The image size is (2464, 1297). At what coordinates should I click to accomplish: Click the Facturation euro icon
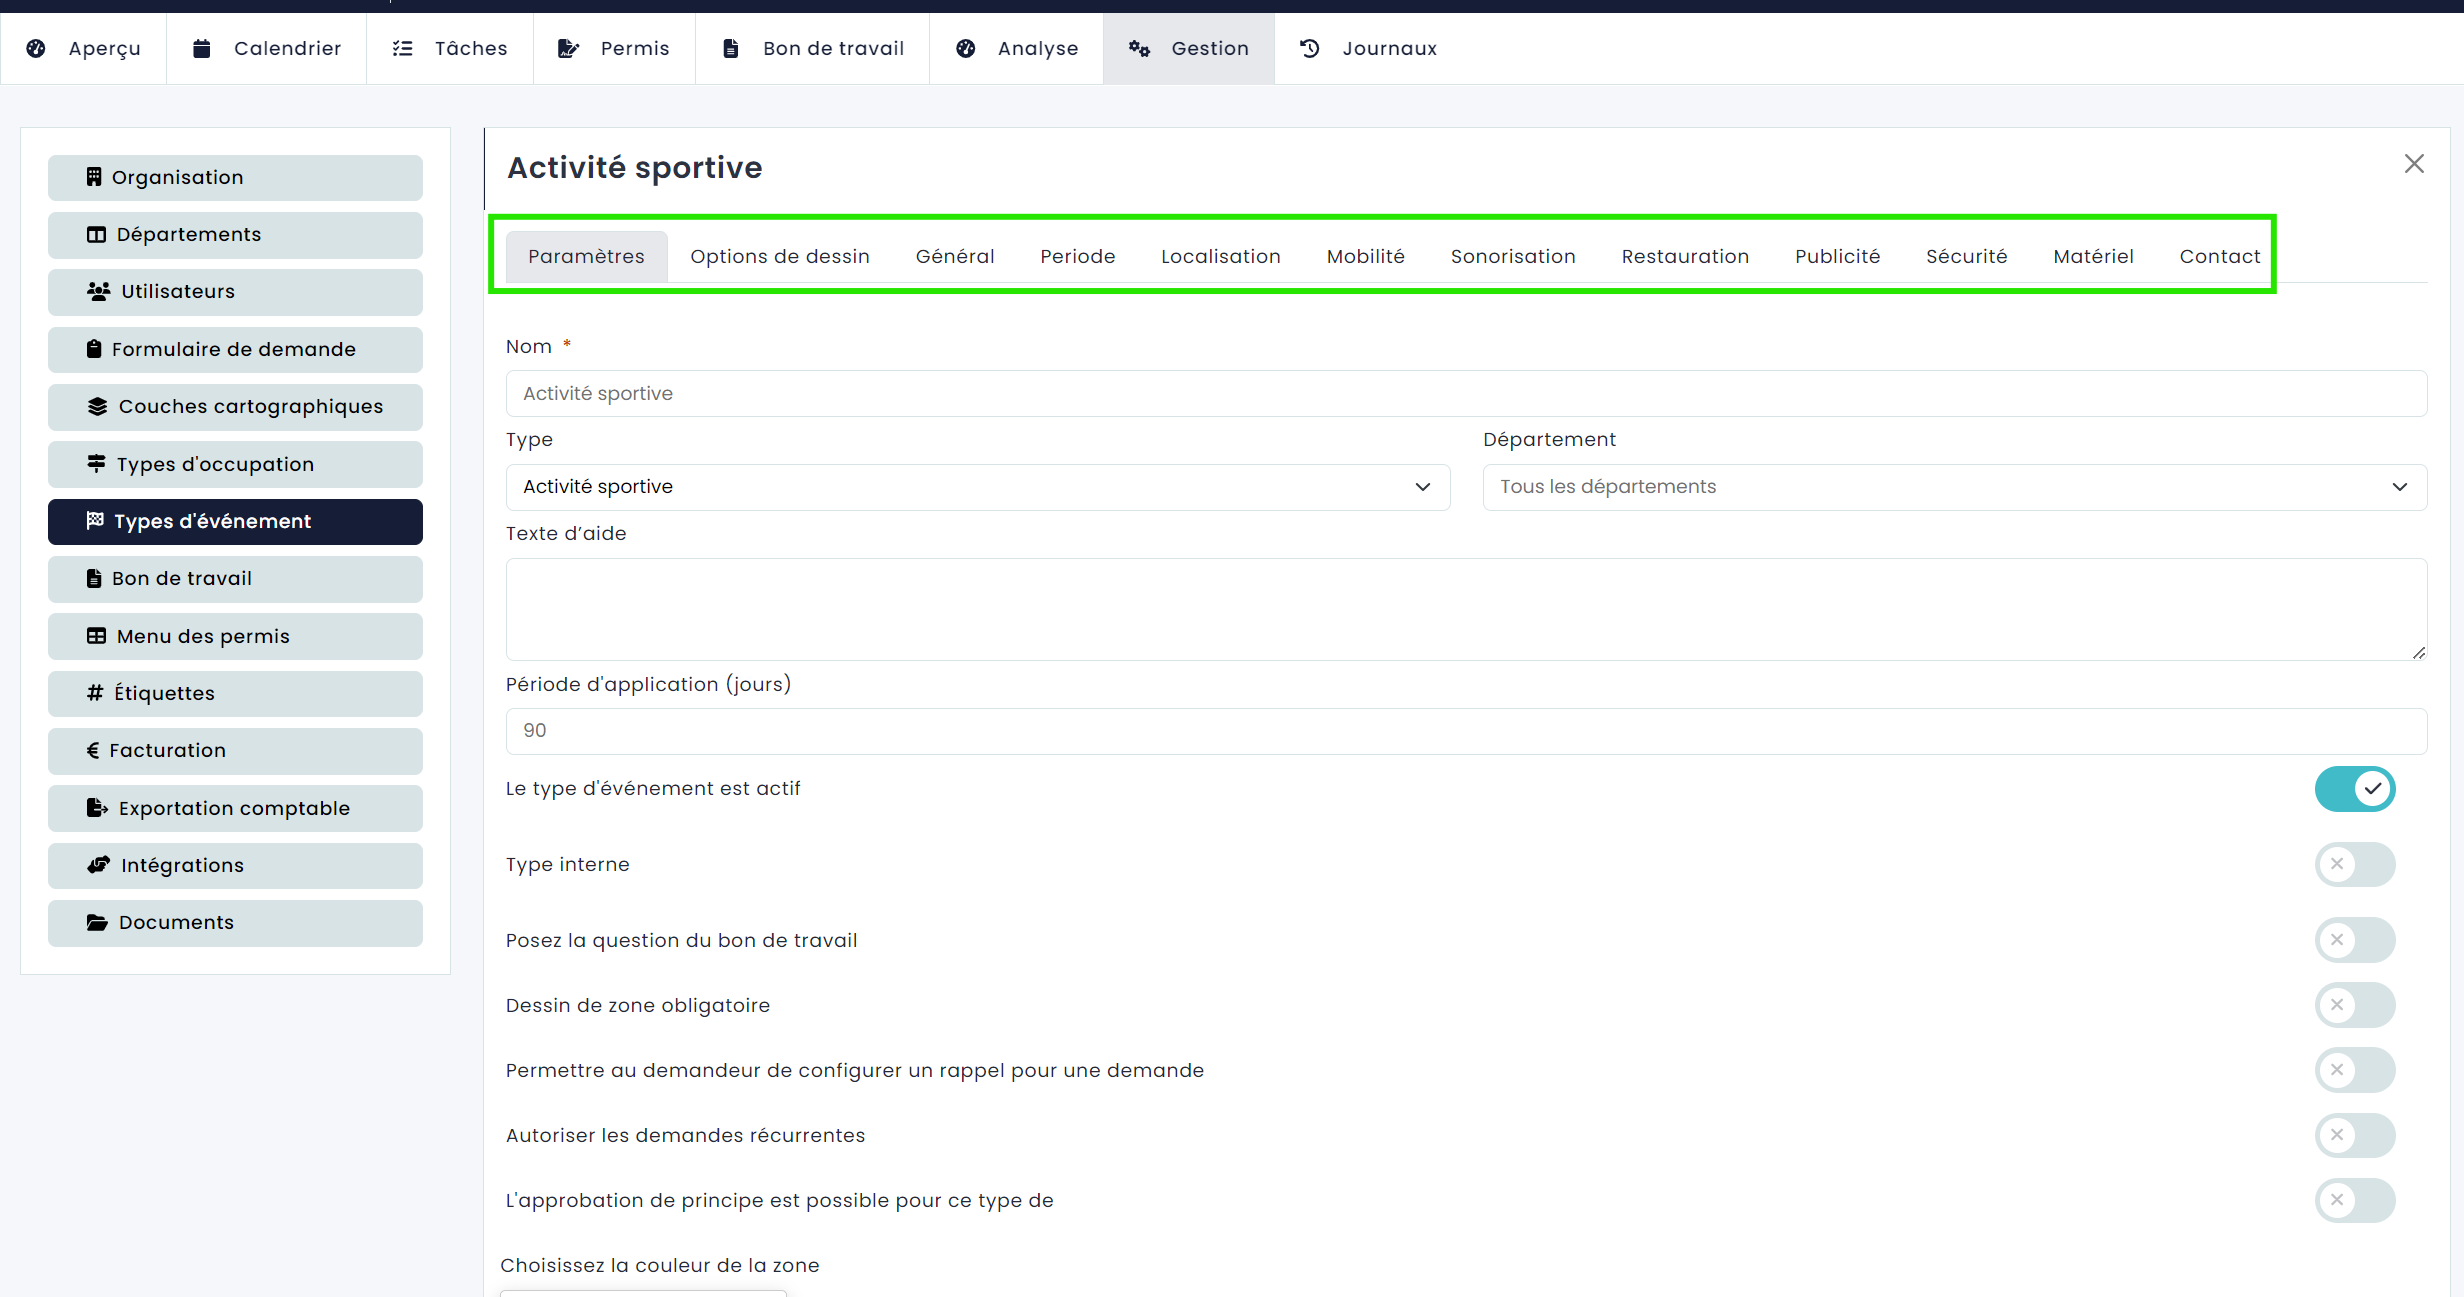click(x=93, y=750)
